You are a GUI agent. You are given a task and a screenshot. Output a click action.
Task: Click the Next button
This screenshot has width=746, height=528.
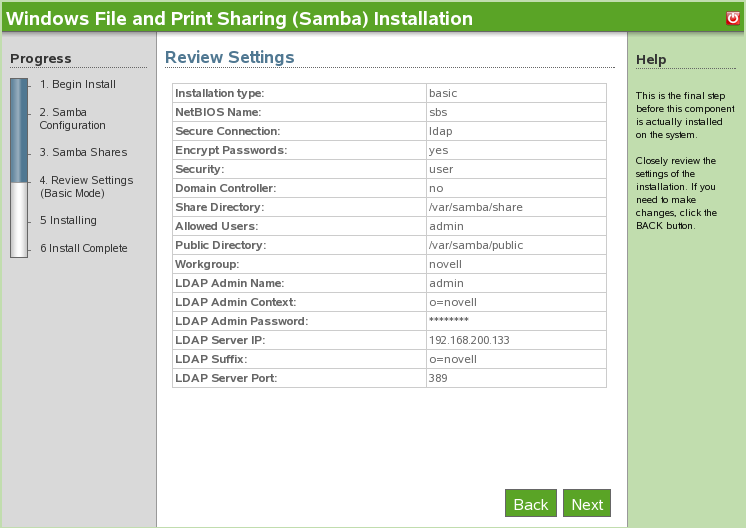coord(587,504)
